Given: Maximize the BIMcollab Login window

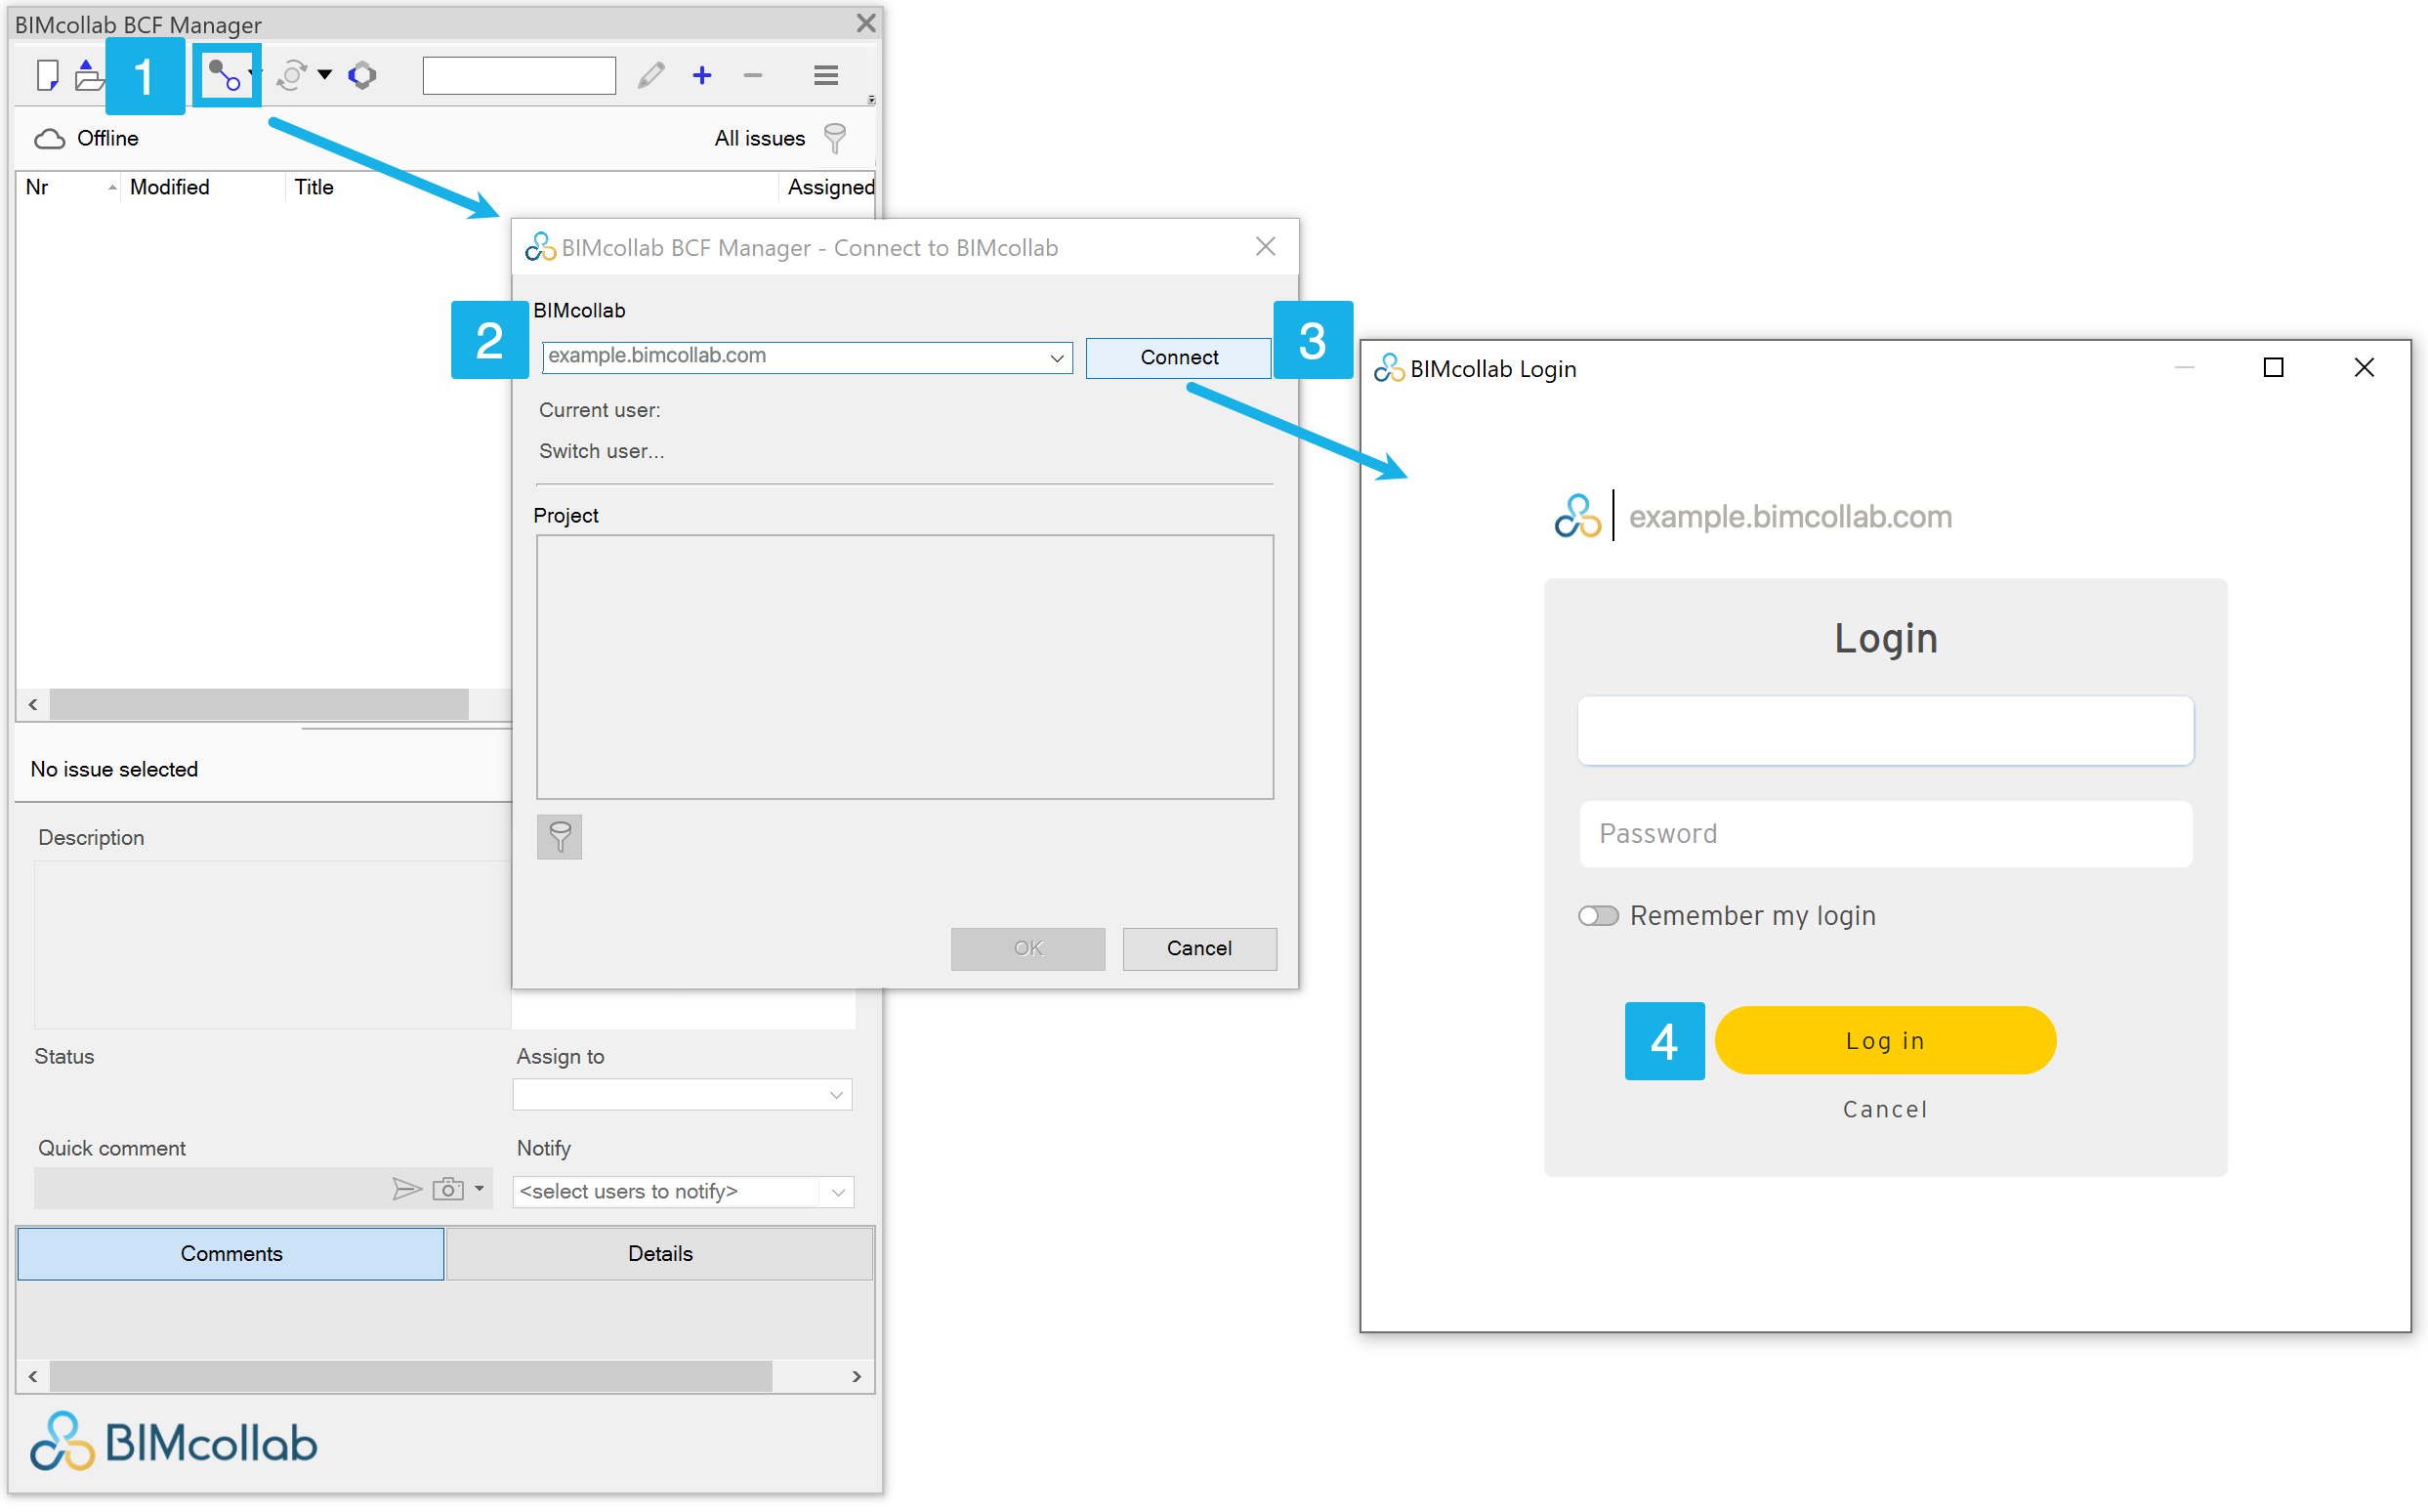Looking at the screenshot, I should coord(2273,368).
